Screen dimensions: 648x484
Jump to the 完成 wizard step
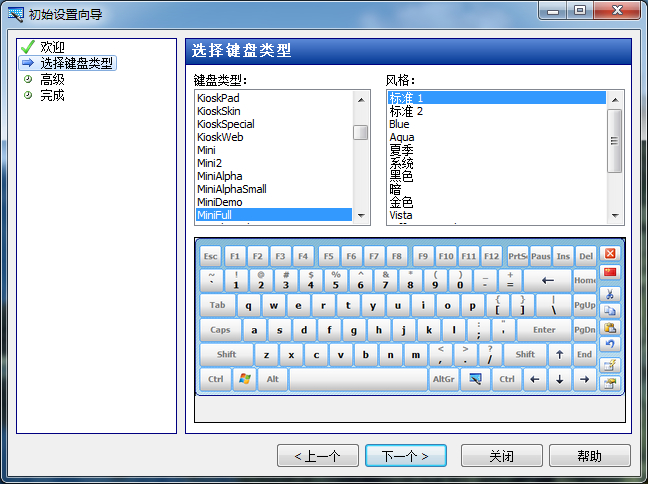[52, 95]
